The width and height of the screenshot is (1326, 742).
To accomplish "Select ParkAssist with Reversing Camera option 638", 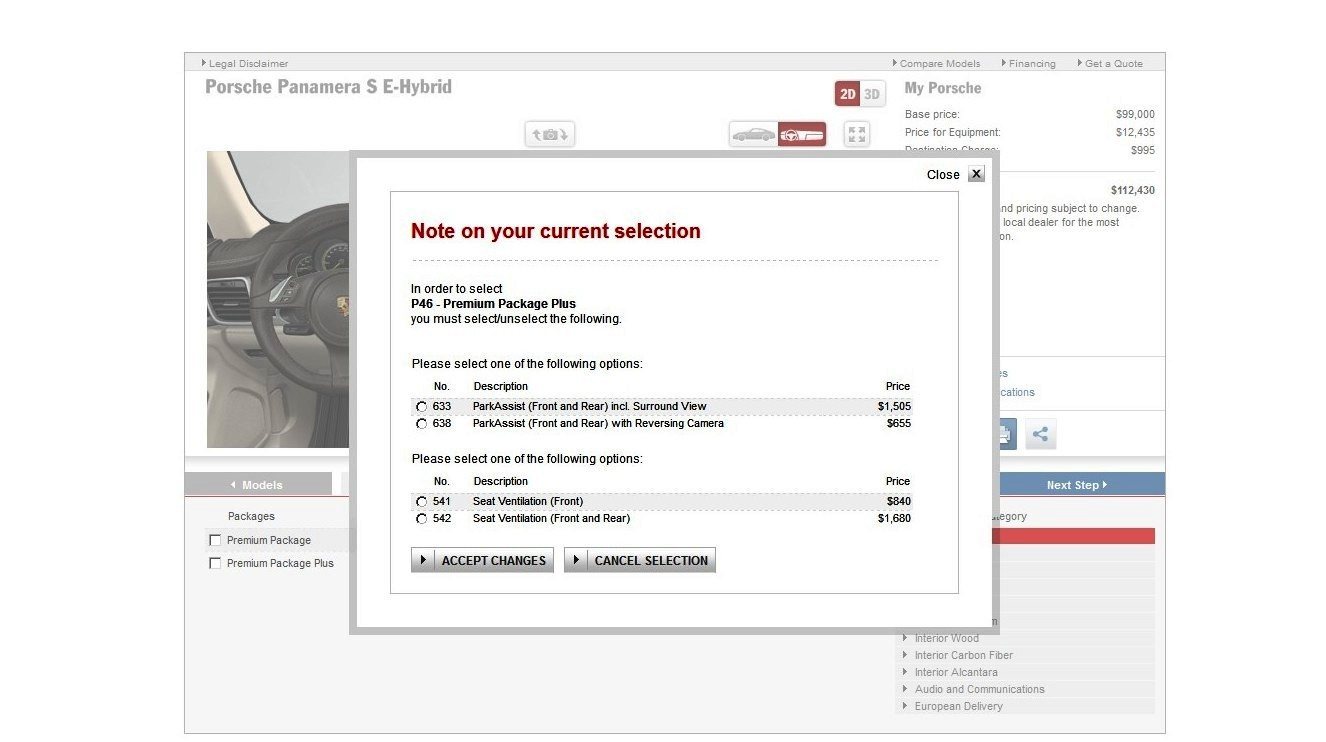I will click(x=421, y=424).
